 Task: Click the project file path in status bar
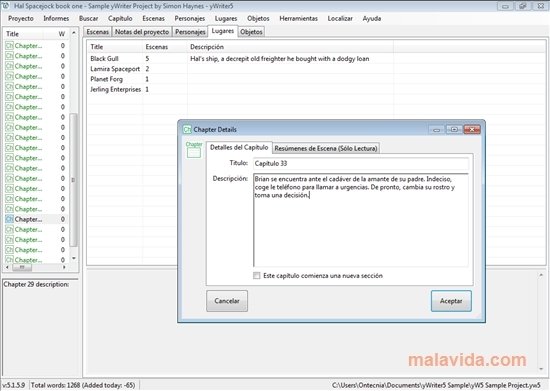pos(436,385)
